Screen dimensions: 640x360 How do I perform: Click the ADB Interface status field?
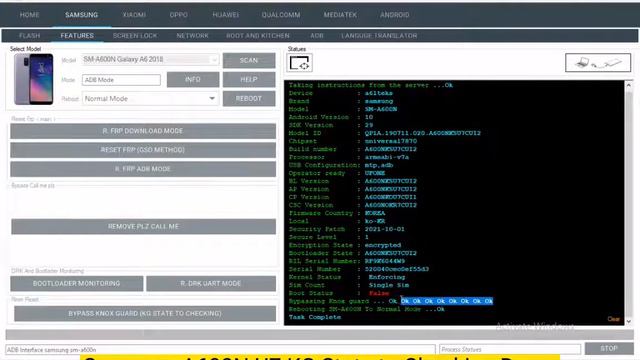click(x=220, y=350)
